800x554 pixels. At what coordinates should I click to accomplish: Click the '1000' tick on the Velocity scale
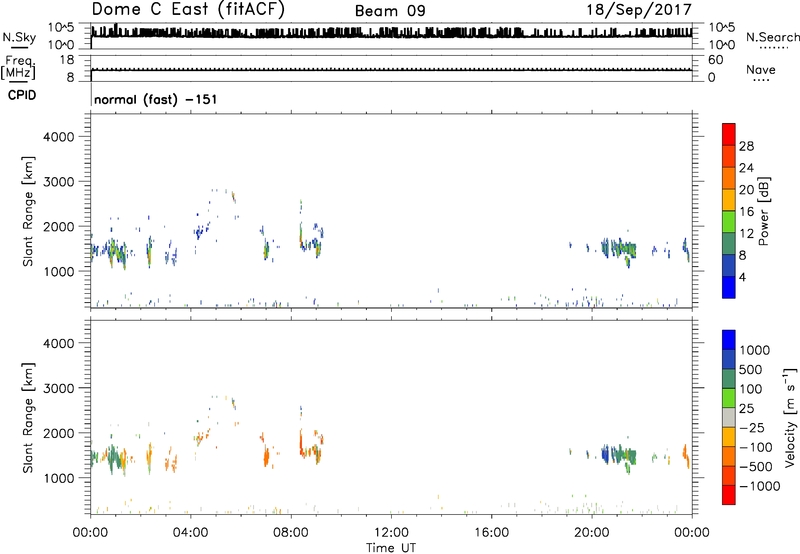click(754, 350)
